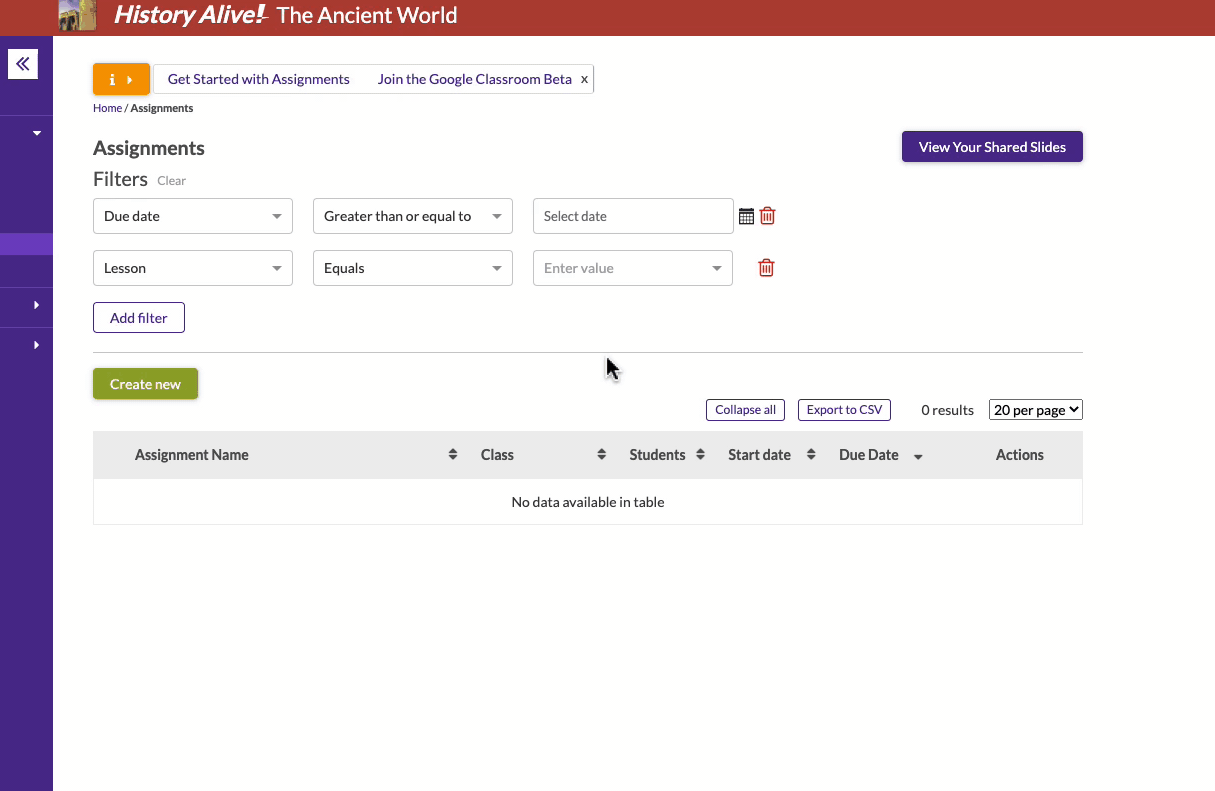Delete the Due date filter using trash icon
The width and height of the screenshot is (1215, 791).
766,215
